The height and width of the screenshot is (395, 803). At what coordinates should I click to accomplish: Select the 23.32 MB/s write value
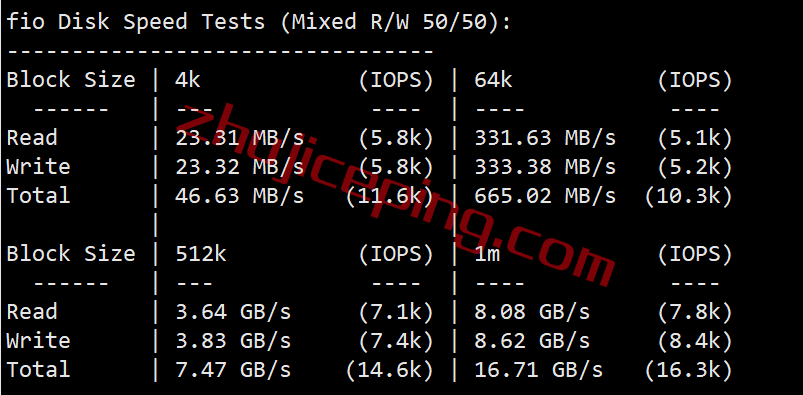(x=240, y=167)
